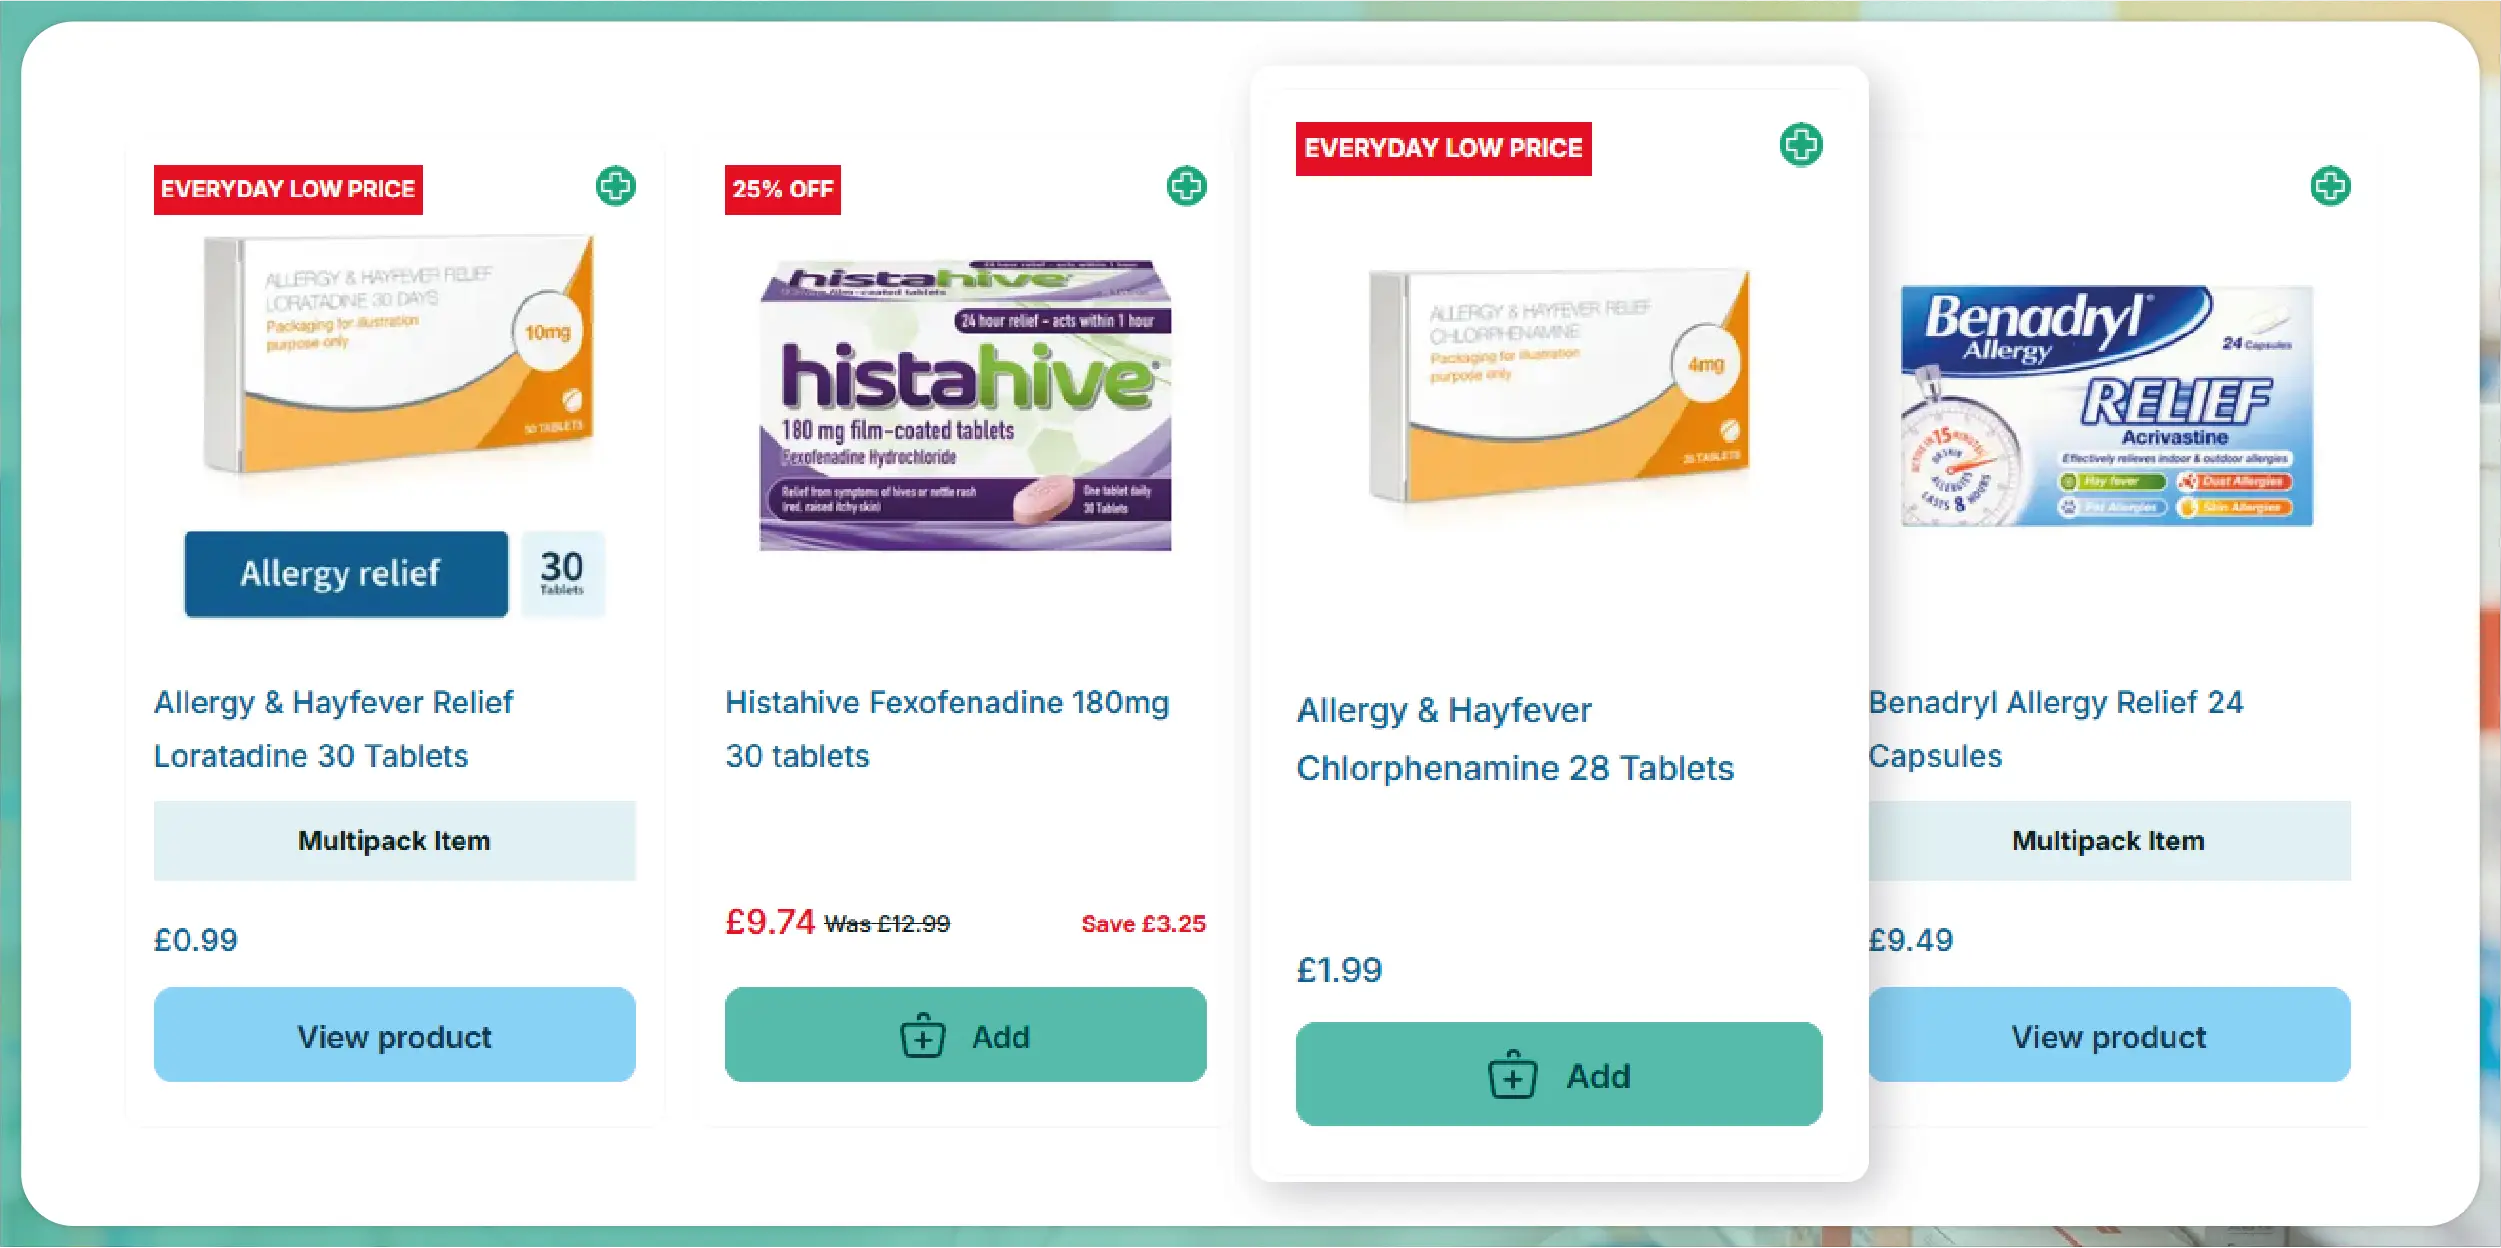Image resolution: width=2501 pixels, height=1248 pixels.
Task: Open Histahive Fexofenadine 180mg title link
Action: pyautogui.click(x=946, y=729)
